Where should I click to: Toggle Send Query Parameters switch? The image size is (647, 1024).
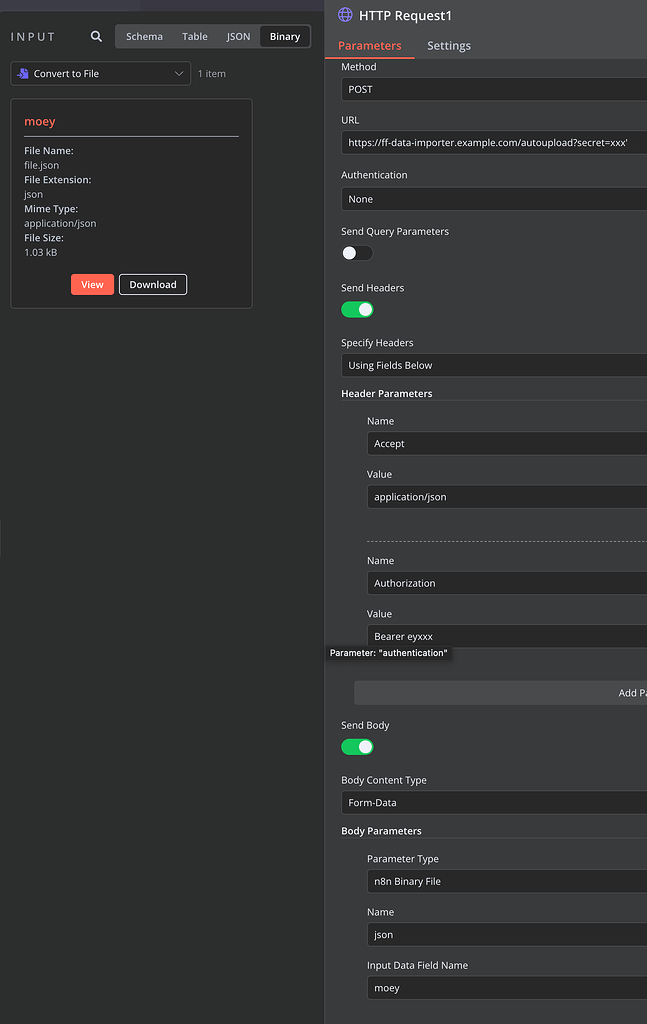point(356,253)
